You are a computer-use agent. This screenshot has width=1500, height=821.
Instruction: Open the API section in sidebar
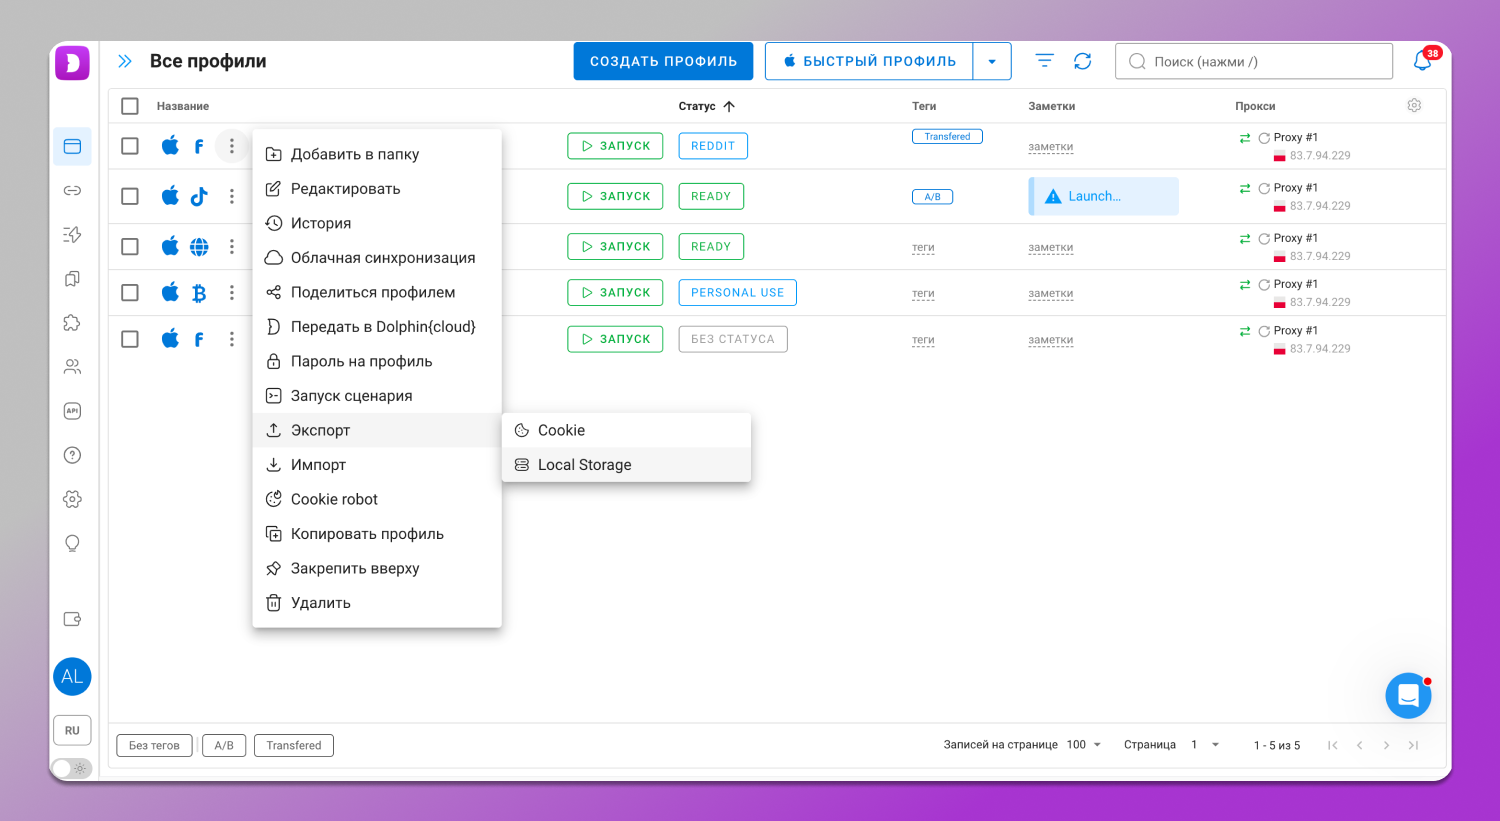(72, 411)
